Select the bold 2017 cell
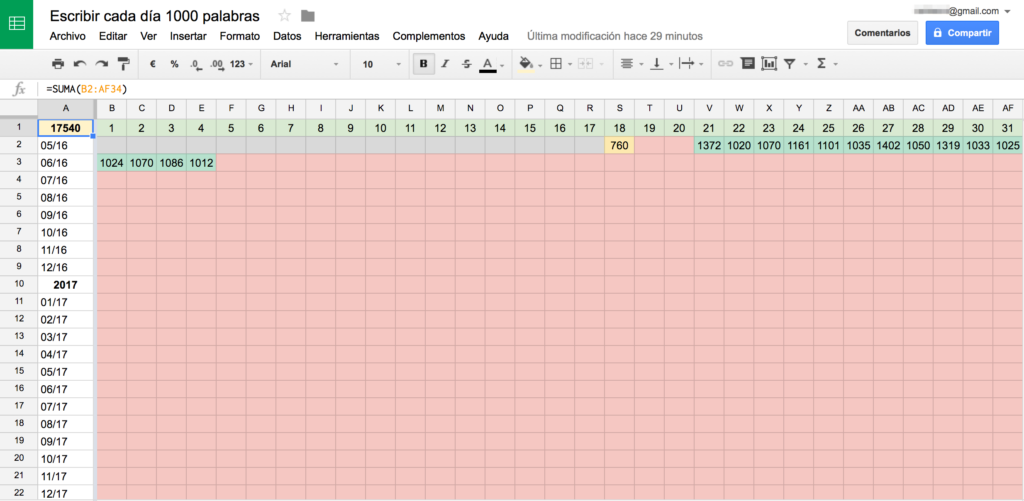The height and width of the screenshot is (501, 1024). click(65, 285)
